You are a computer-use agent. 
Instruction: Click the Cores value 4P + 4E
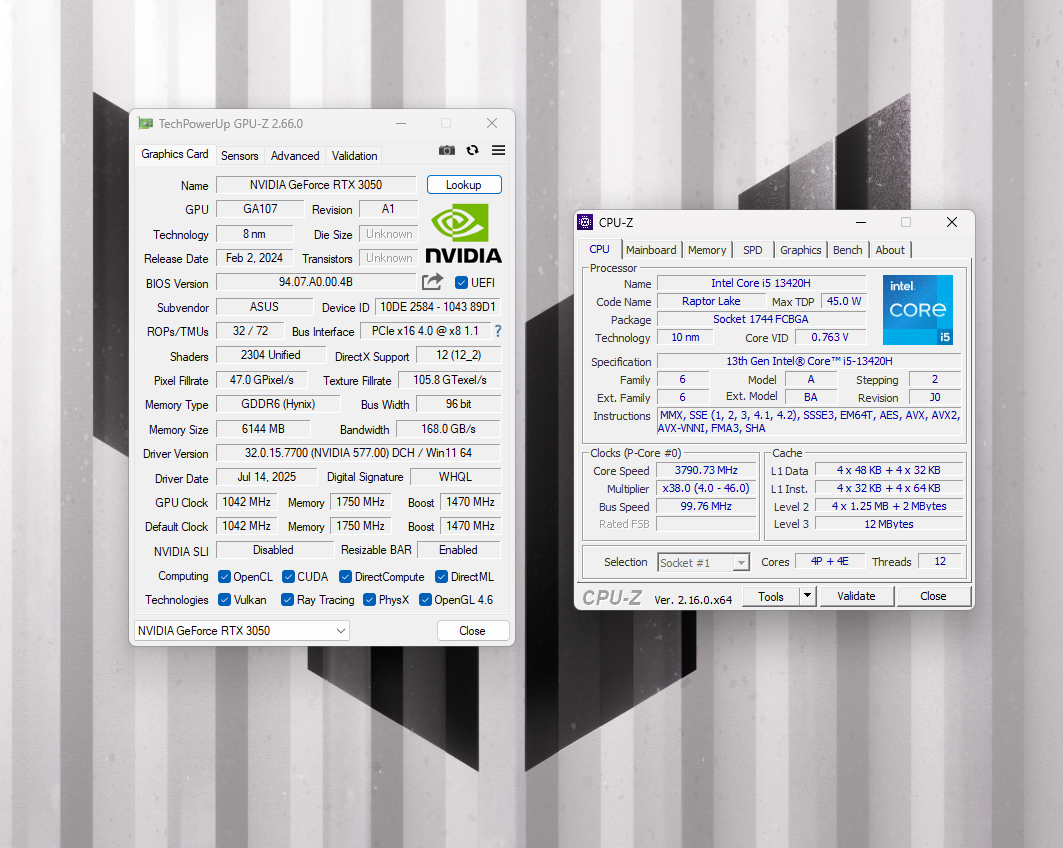point(830,561)
